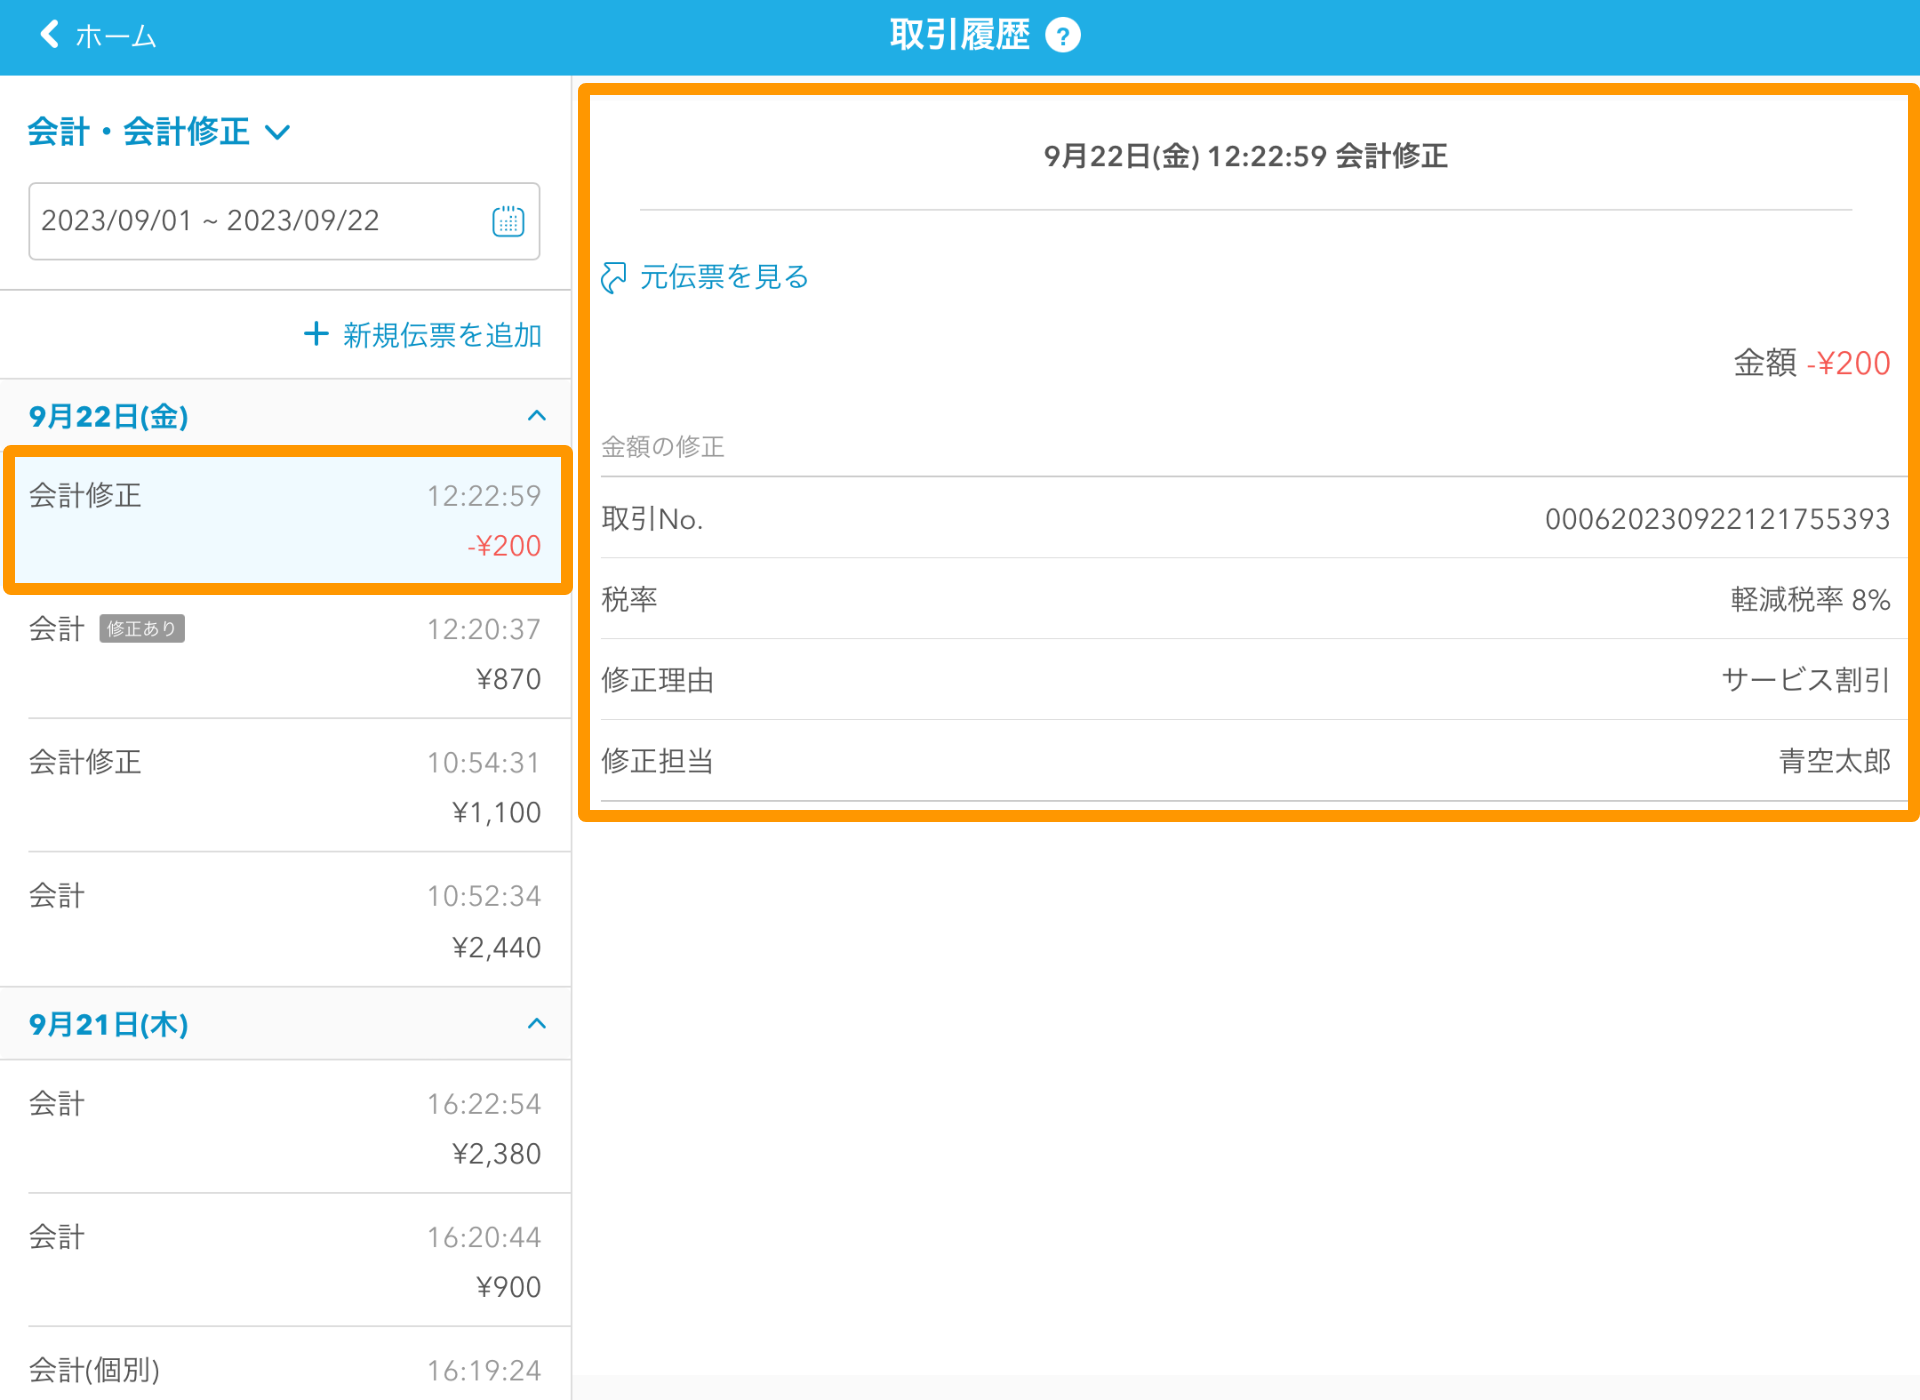Viewport: 1920px width, 1400px height.
Task: Select 会計(個別) entry at 16:19:24
Action: [x=287, y=1366]
